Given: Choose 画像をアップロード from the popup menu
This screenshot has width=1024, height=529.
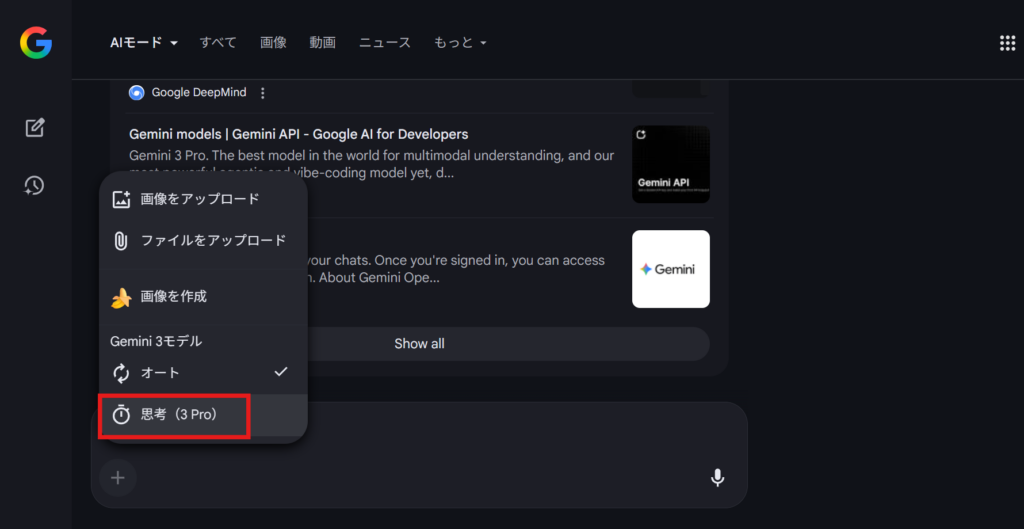Looking at the screenshot, I should [200, 199].
